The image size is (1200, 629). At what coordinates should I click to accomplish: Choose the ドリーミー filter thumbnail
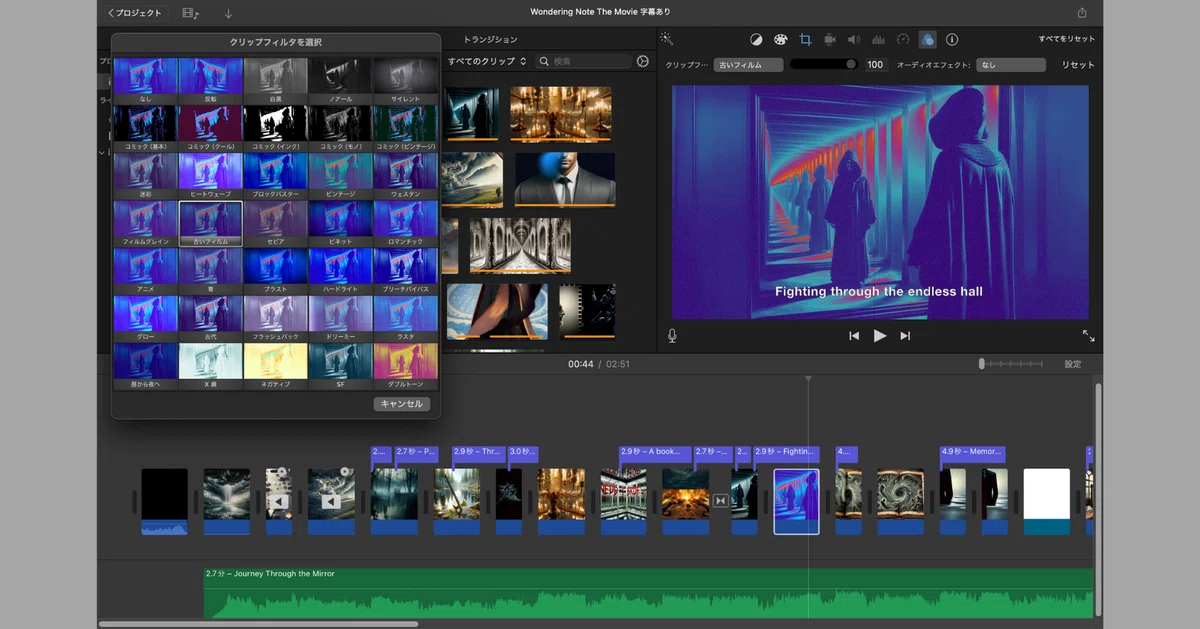coord(340,318)
